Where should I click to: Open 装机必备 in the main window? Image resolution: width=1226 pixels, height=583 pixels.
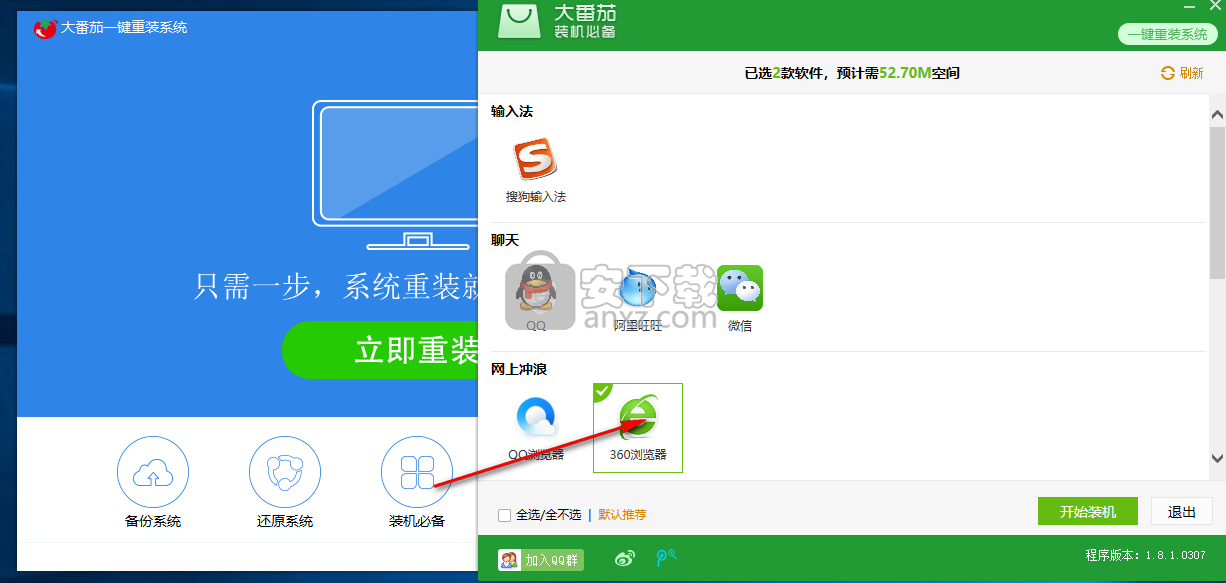tap(417, 473)
